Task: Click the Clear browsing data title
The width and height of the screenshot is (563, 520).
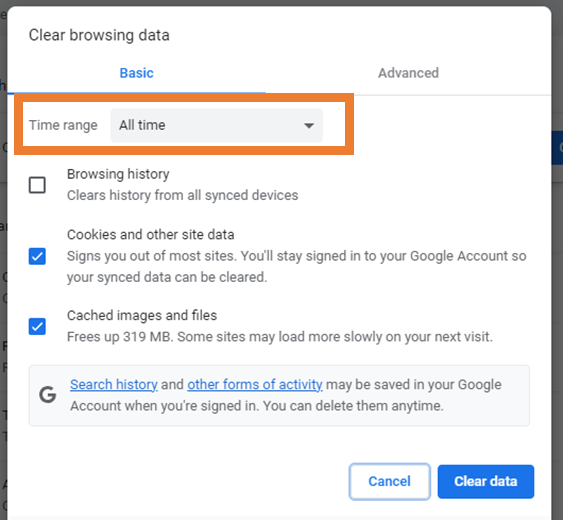Action: tap(99, 35)
